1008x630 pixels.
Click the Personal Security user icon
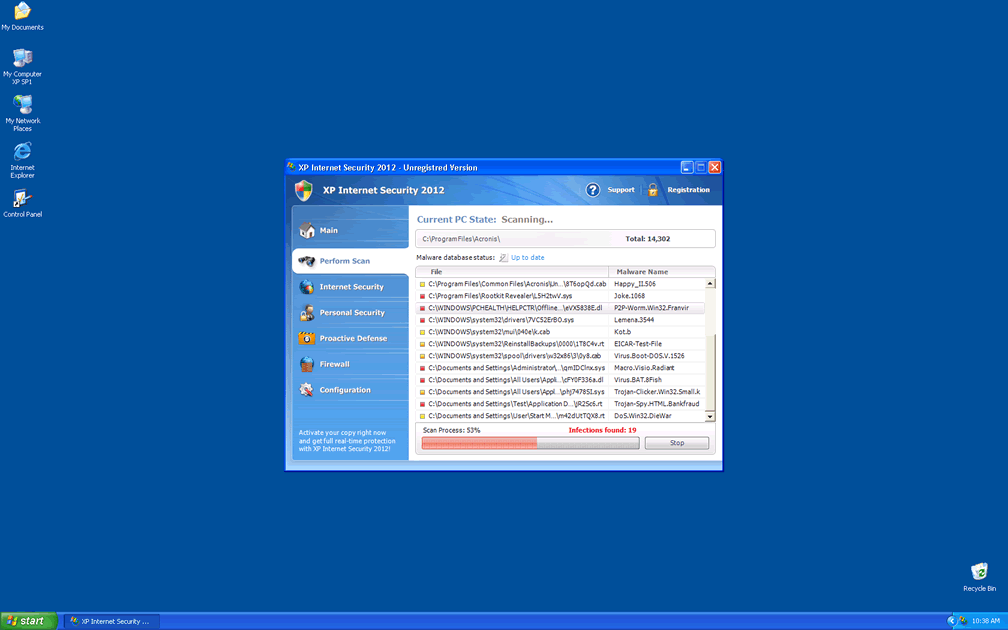307,313
